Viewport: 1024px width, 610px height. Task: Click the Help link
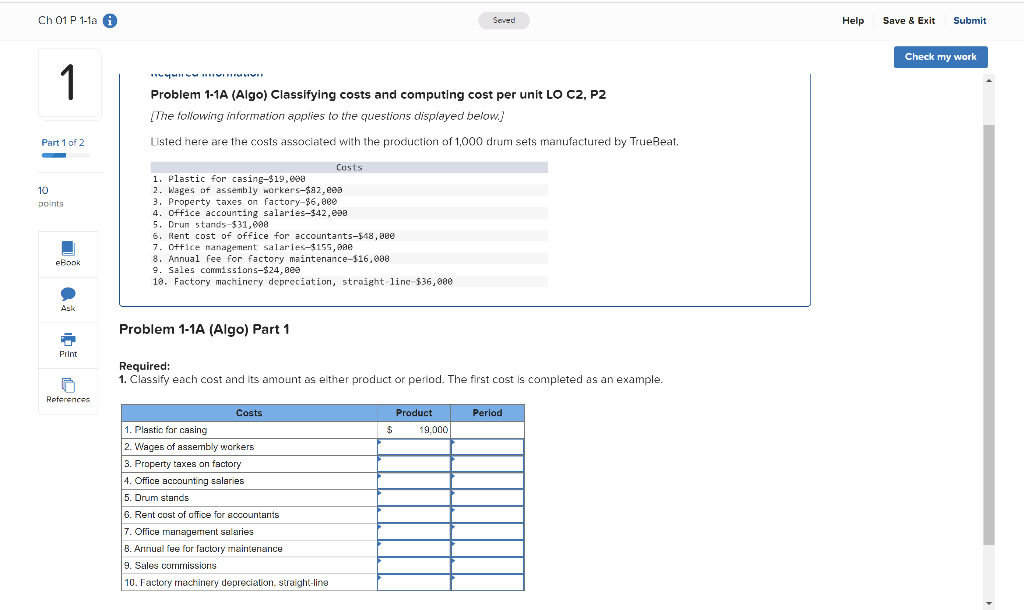pos(853,21)
